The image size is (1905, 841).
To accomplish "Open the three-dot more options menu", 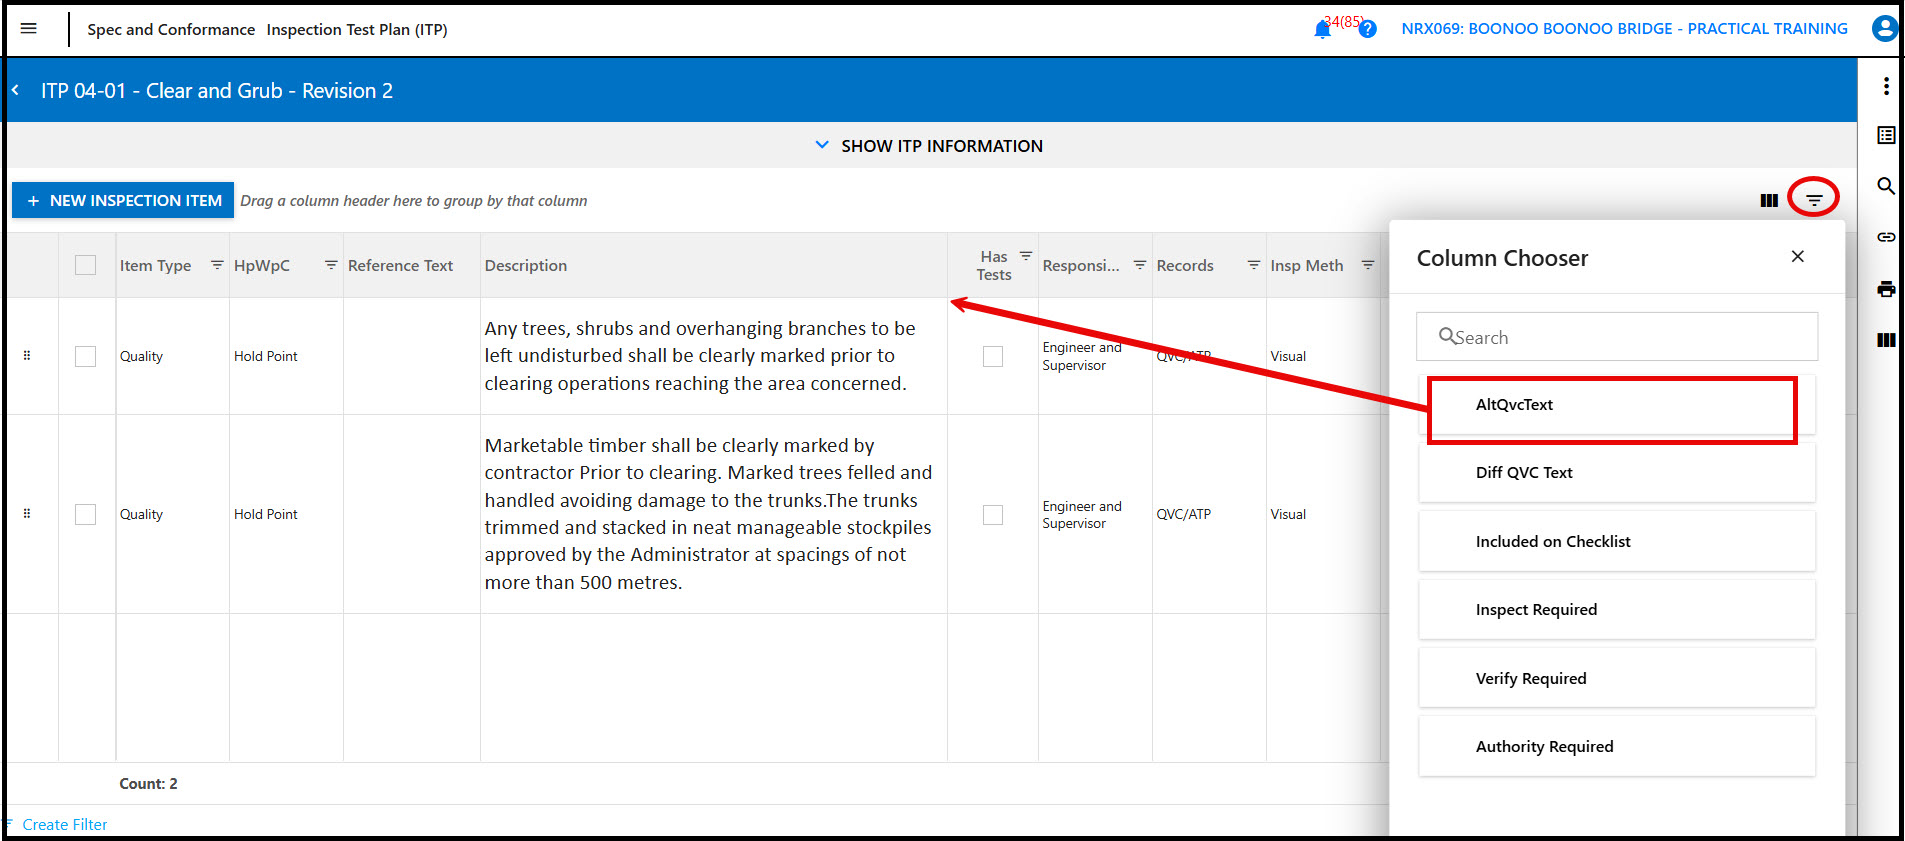I will (1886, 86).
